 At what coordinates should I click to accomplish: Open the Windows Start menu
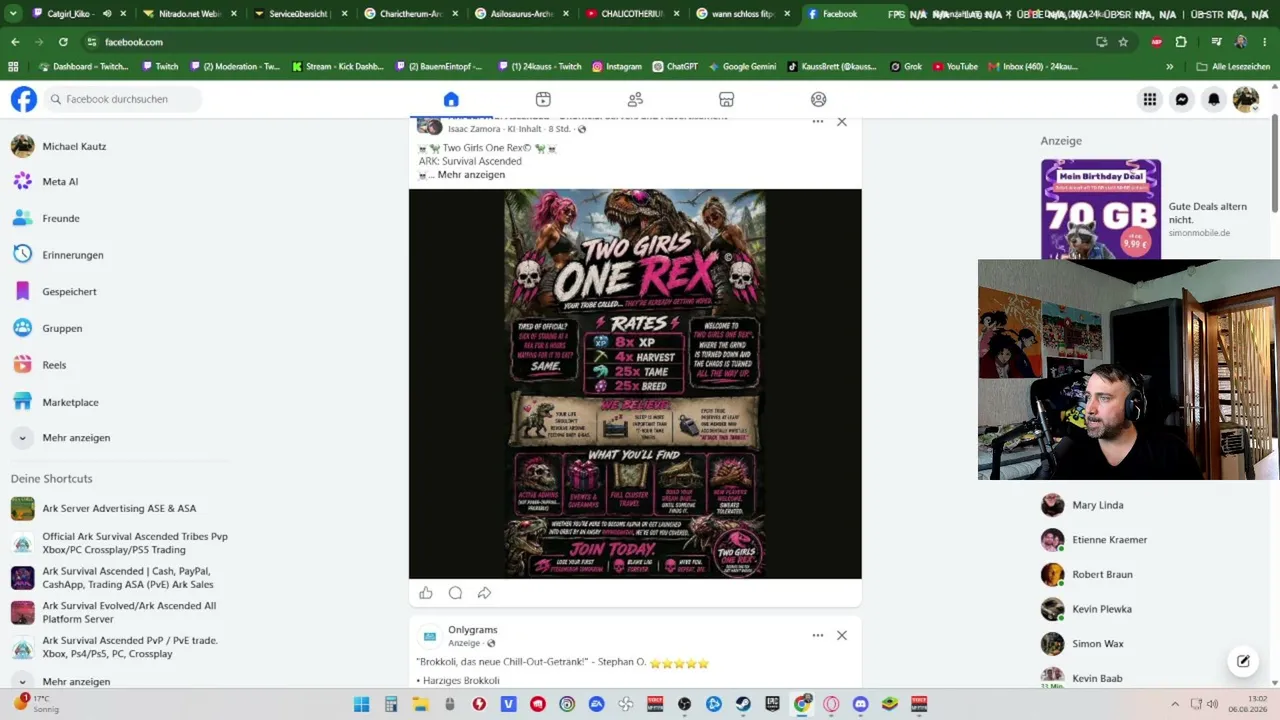coord(362,704)
